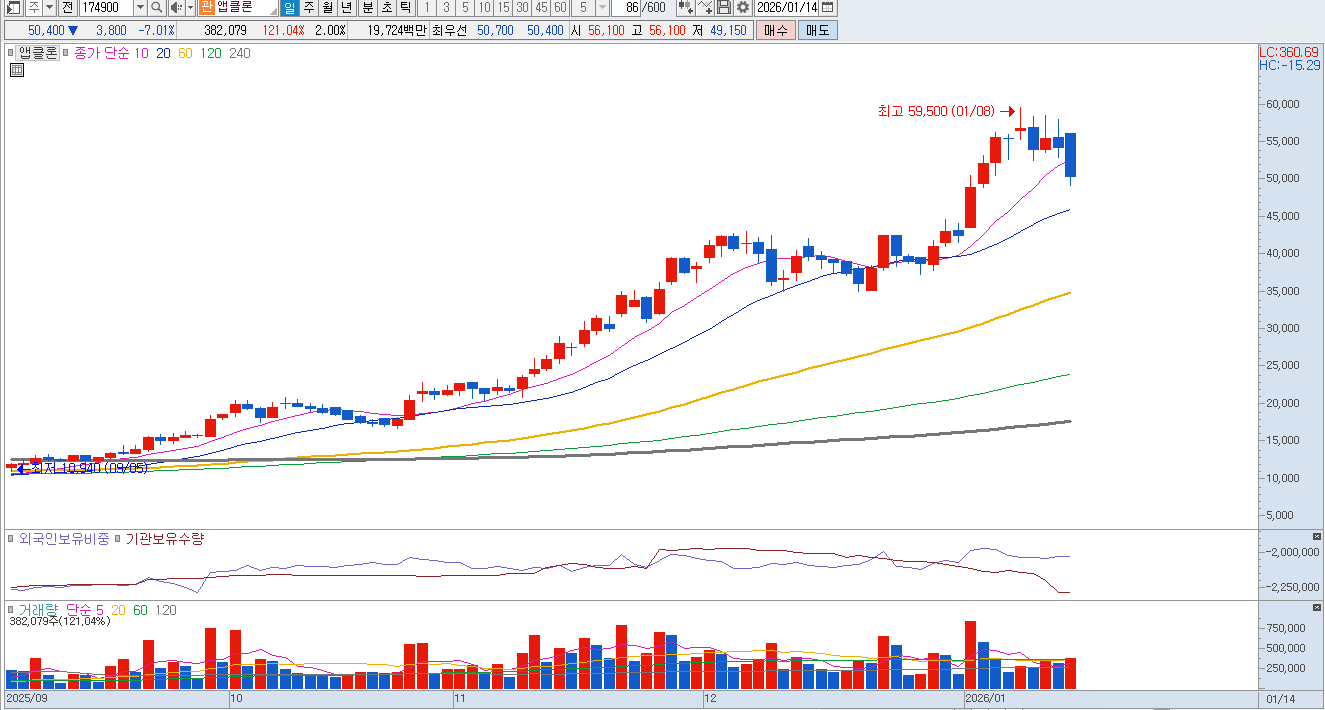Click the date field showing 2026/01/14
The height and width of the screenshot is (710, 1325).
pos(786,8)
